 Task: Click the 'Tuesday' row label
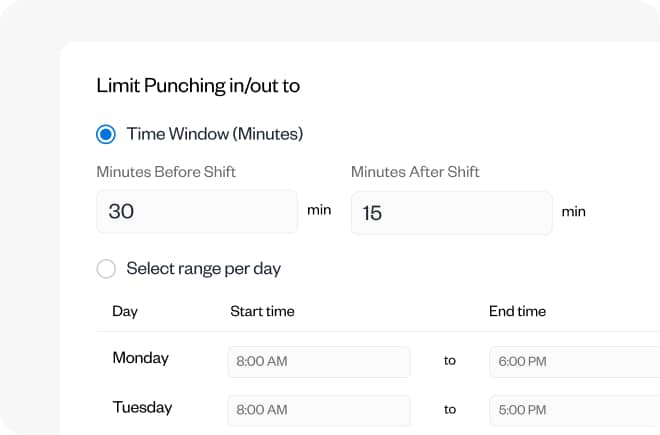pos(142,407)
